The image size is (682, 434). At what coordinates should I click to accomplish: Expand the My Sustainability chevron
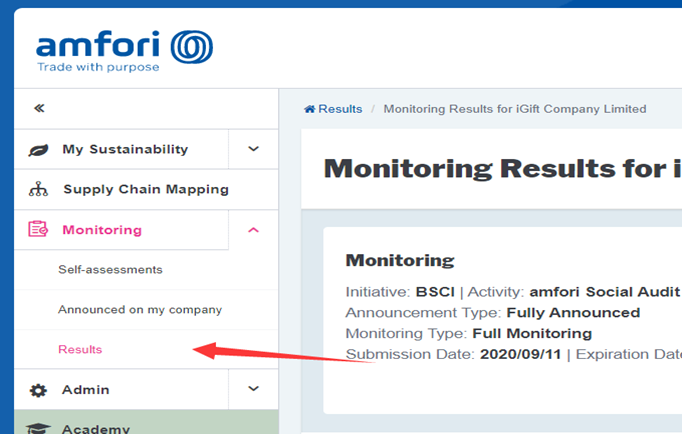click(x=253, y=149)
